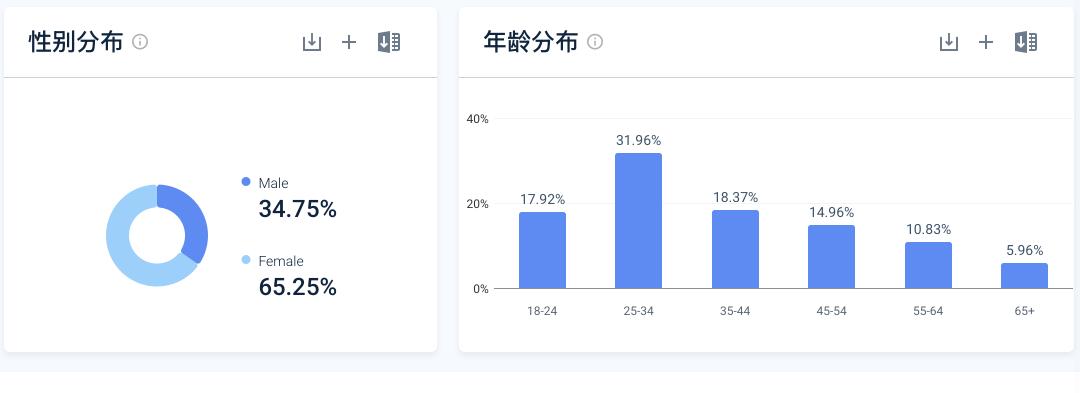Image resolution: width=1080 pixels, height=393 pixels.
Task: Download the age distribution chart
Action: click(x=949, y=42)
